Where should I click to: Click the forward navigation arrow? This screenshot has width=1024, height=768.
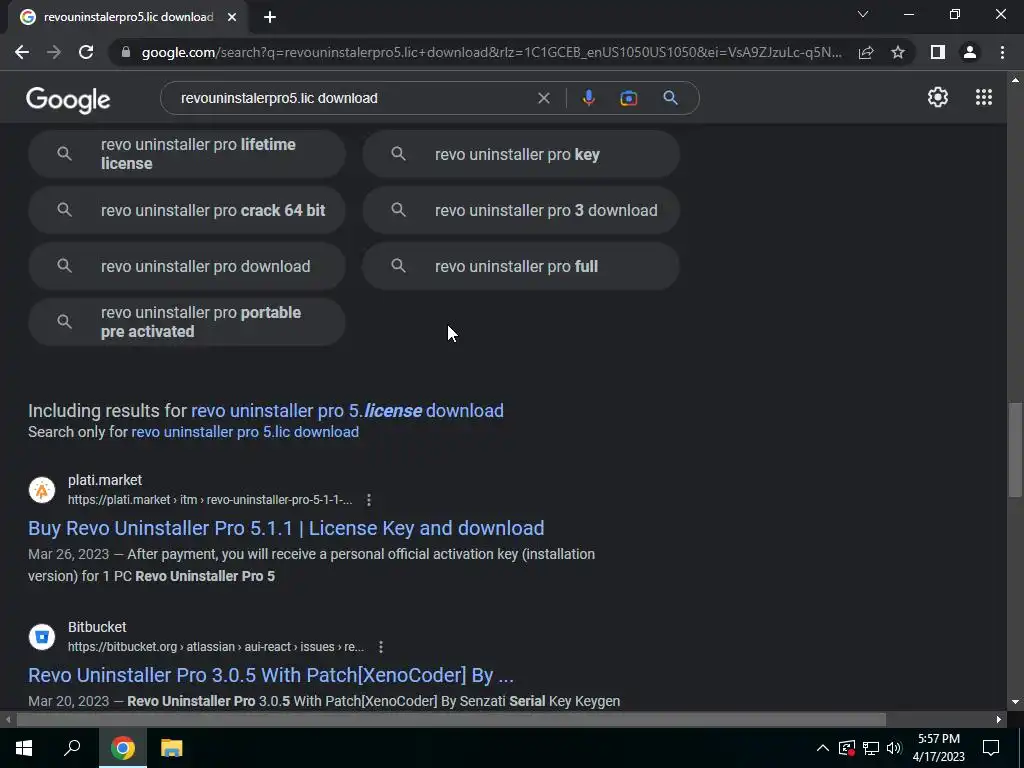54,52
